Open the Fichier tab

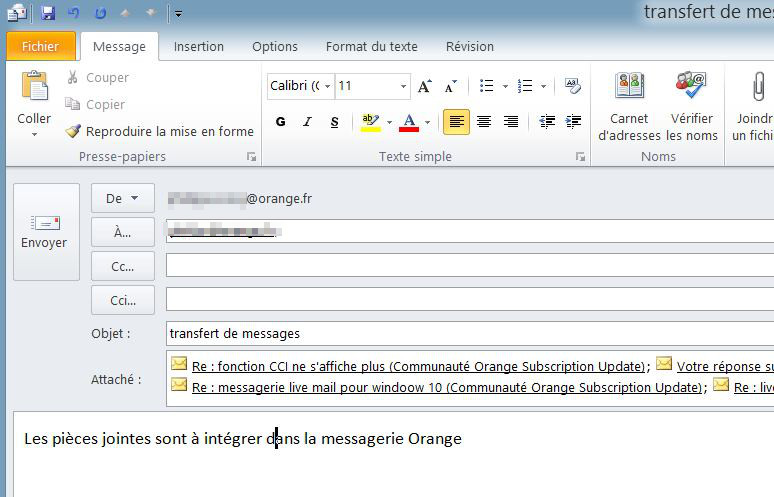pyautogui.click(x=40, y=46)
